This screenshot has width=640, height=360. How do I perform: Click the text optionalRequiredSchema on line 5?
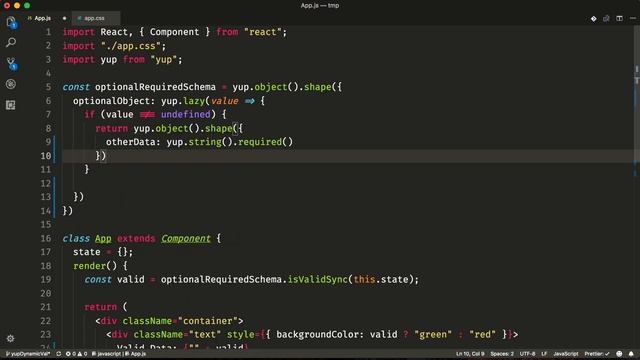155,87
